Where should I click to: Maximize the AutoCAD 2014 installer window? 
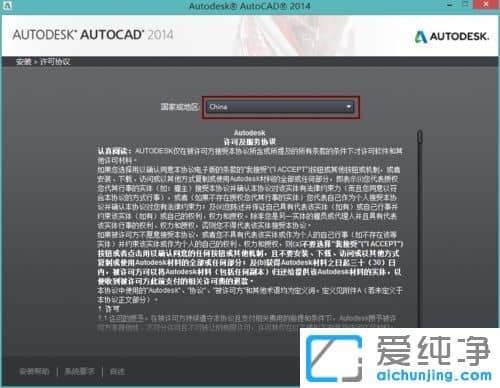pos(466,5)
